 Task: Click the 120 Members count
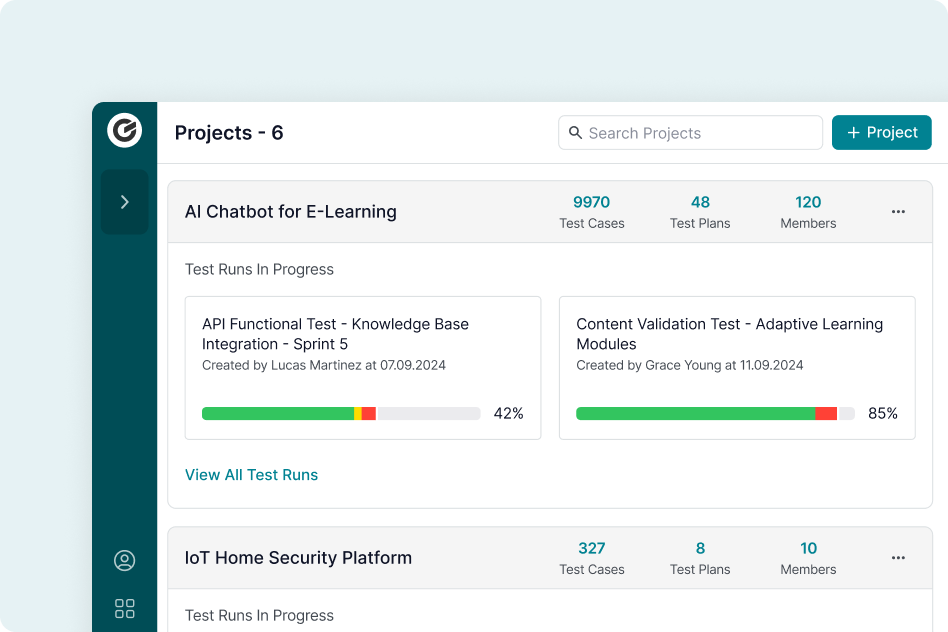(808, 212)
